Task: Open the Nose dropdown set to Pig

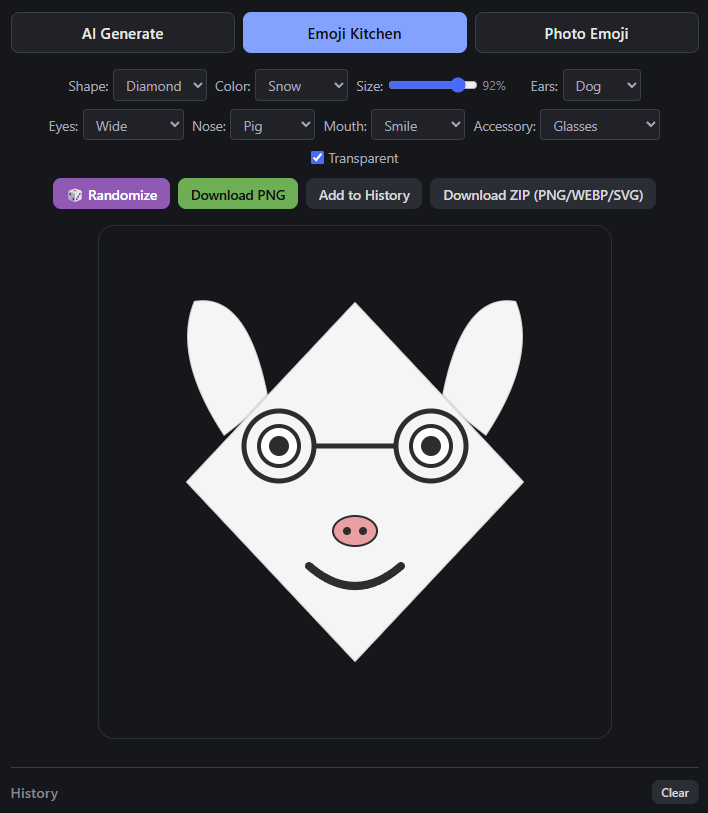Action: click(x=272, y=125)
